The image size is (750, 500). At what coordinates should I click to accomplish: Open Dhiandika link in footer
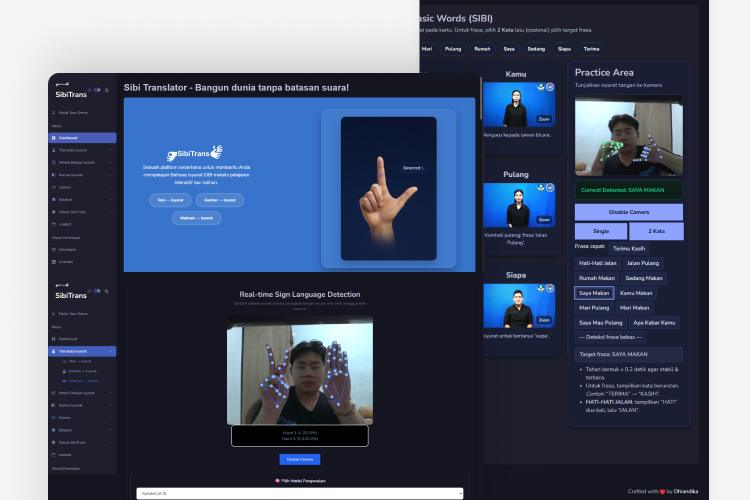click(685, 491)
